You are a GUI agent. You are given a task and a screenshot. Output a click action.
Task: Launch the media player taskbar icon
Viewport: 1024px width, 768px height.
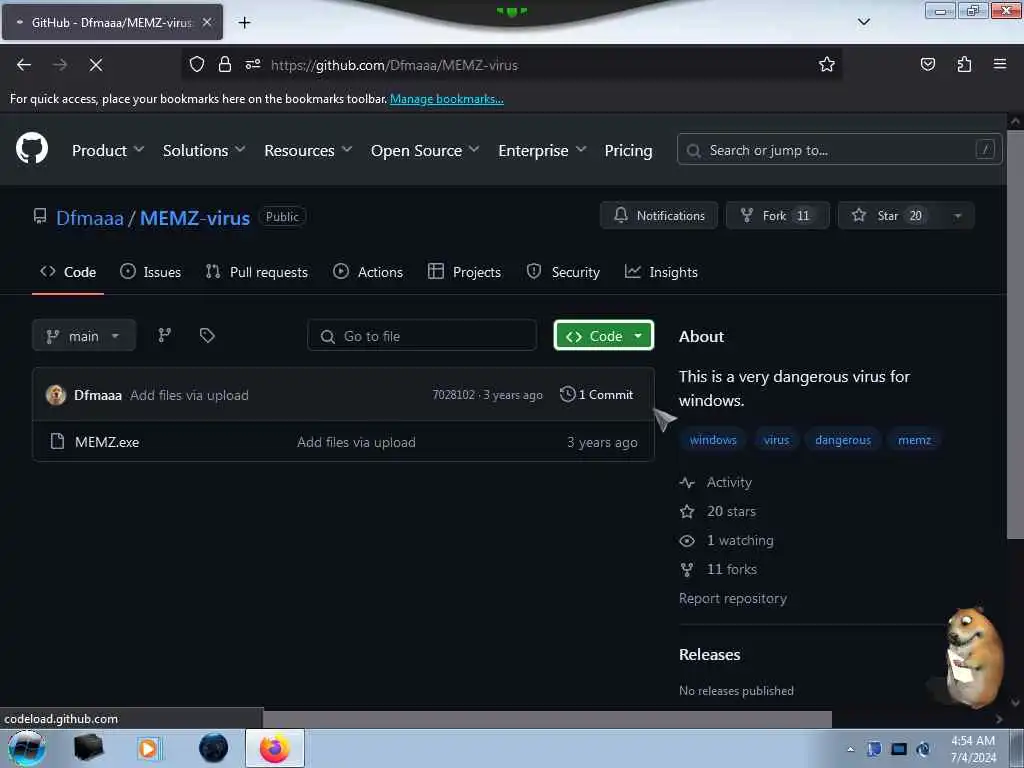(148, 748)
